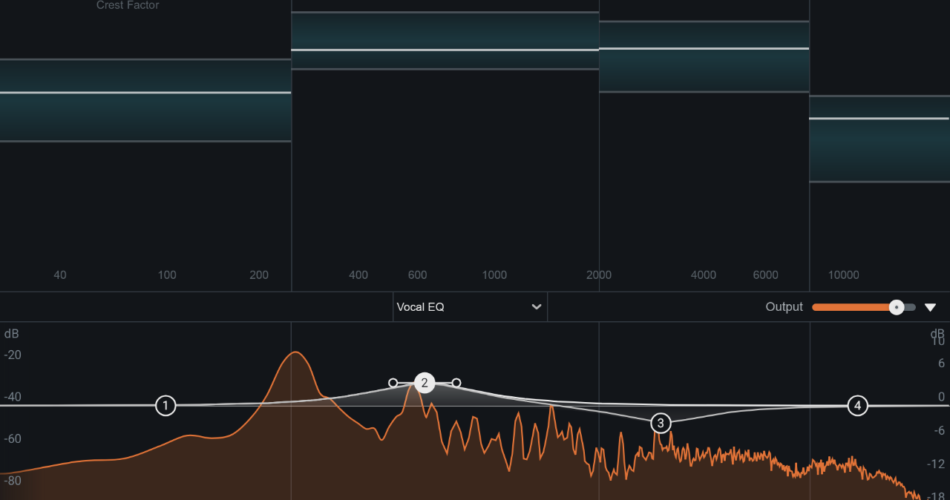Click upper boundary line of lowest band
950x500 pixels.
point(145,60)
